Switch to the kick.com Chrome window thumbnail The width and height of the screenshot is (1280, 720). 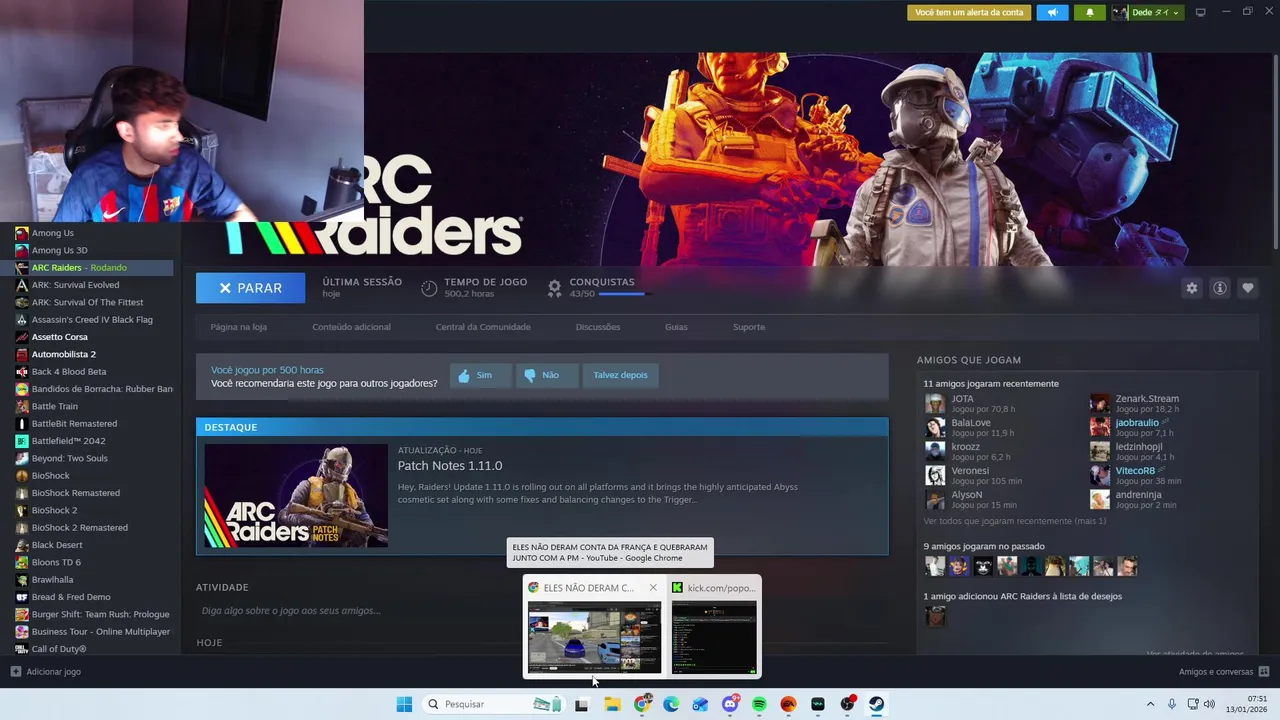[714, 637]
